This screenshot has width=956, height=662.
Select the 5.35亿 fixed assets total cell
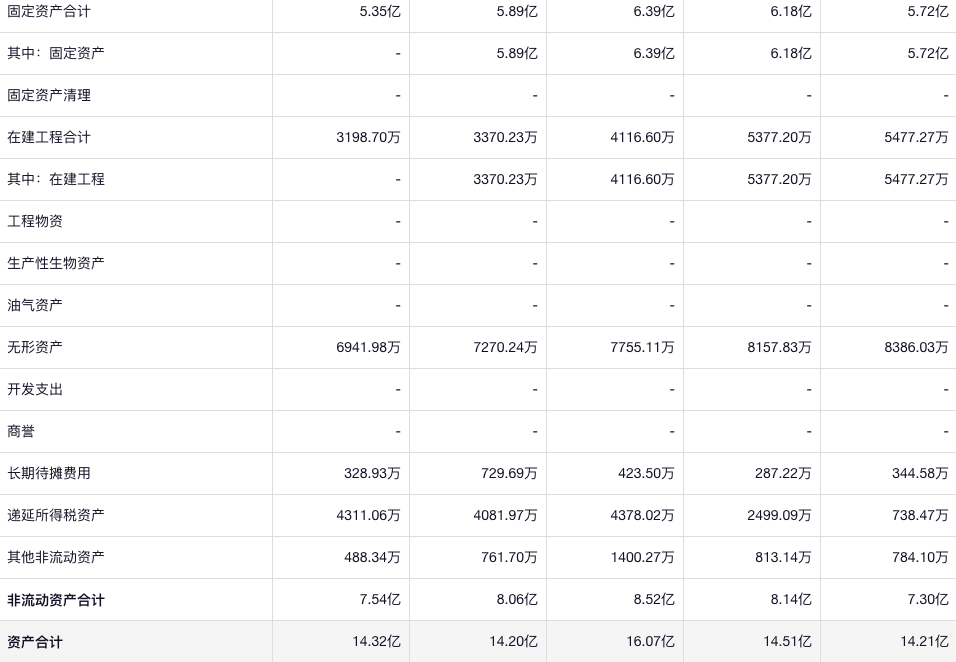pyautogui.click(x=380, y=11)
